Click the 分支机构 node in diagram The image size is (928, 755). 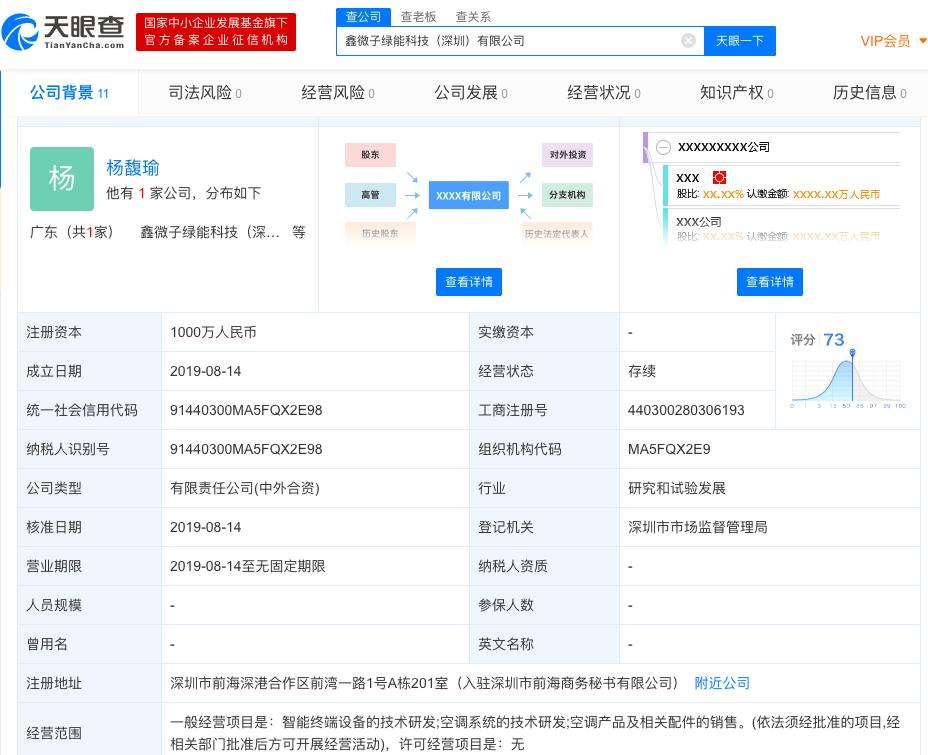(567, 195)
